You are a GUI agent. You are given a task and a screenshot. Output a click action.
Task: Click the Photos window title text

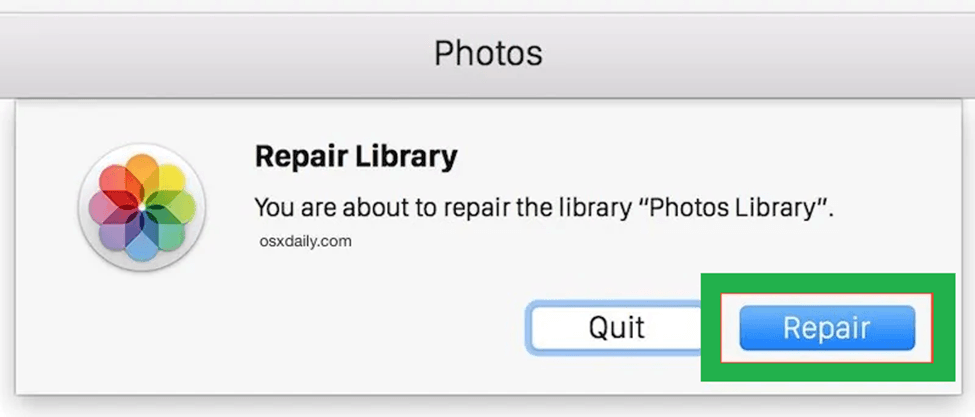tap(487, 52)
